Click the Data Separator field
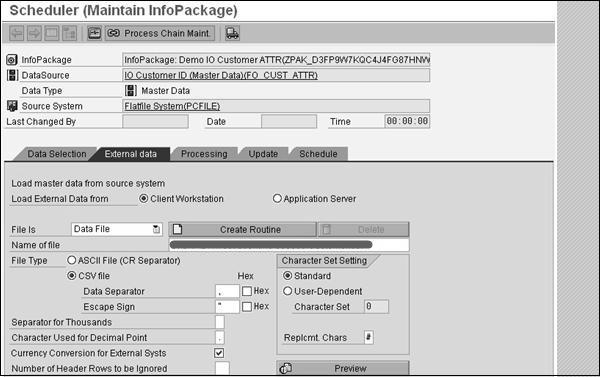 tap(227, 291)
